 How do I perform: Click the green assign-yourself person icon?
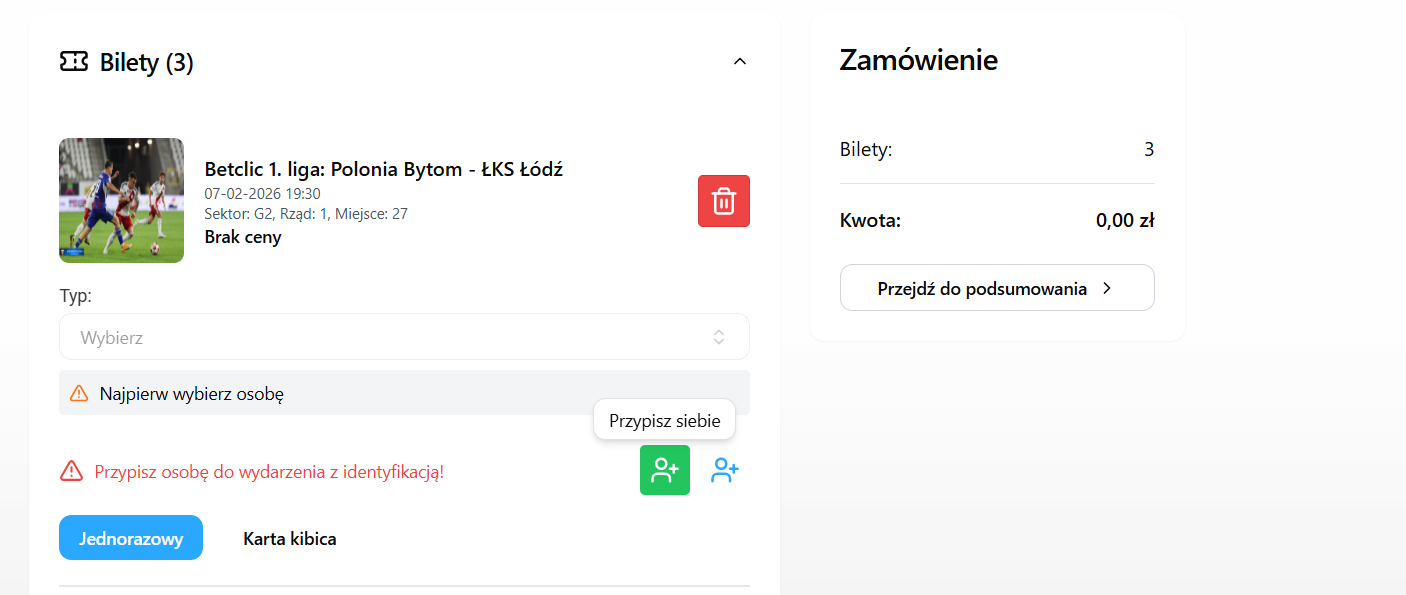664,470
